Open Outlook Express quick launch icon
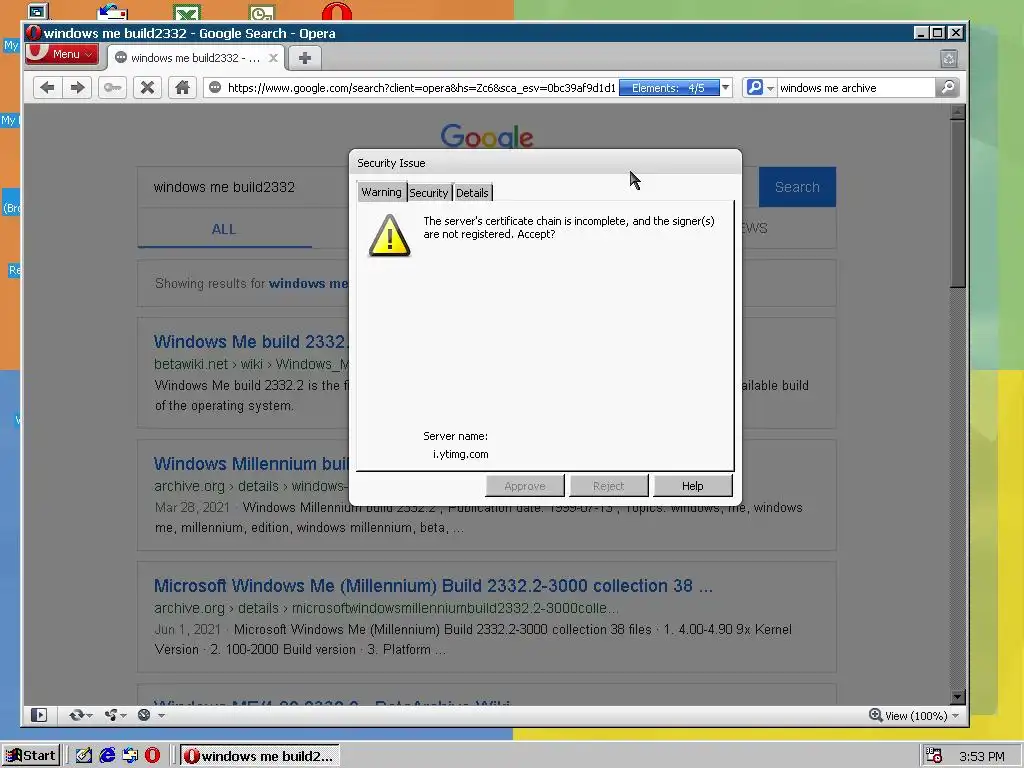Viewport: 1024px width, 768px height. pos(130,756)
